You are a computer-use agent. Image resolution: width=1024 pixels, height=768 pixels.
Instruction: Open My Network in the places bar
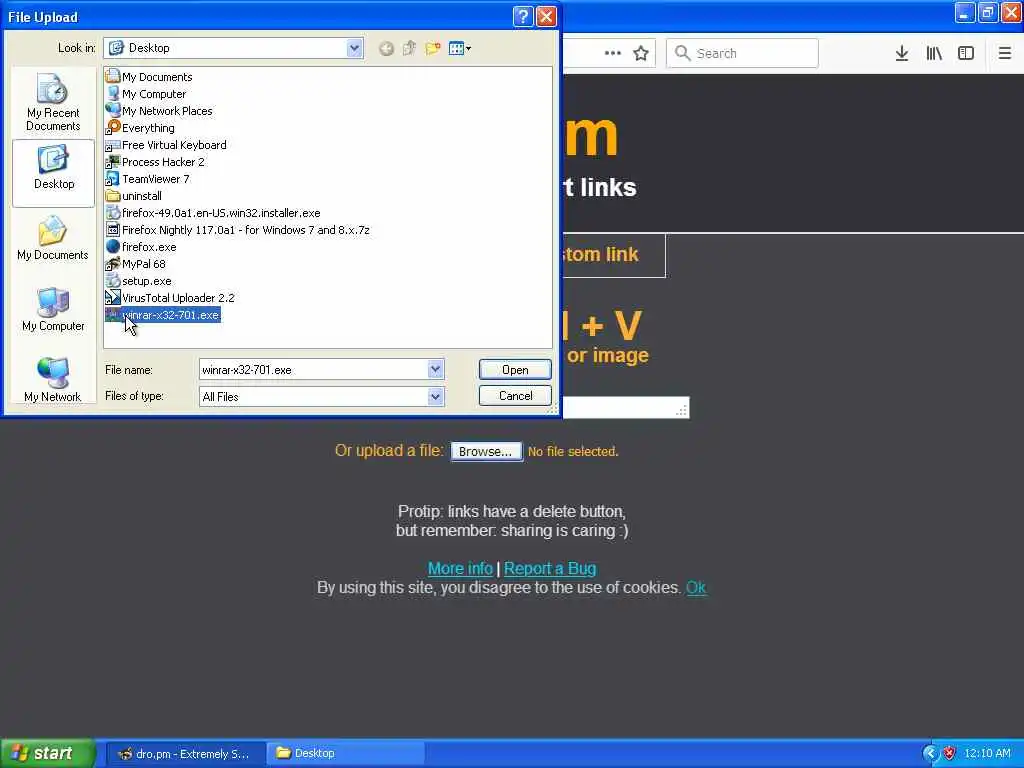53,379
